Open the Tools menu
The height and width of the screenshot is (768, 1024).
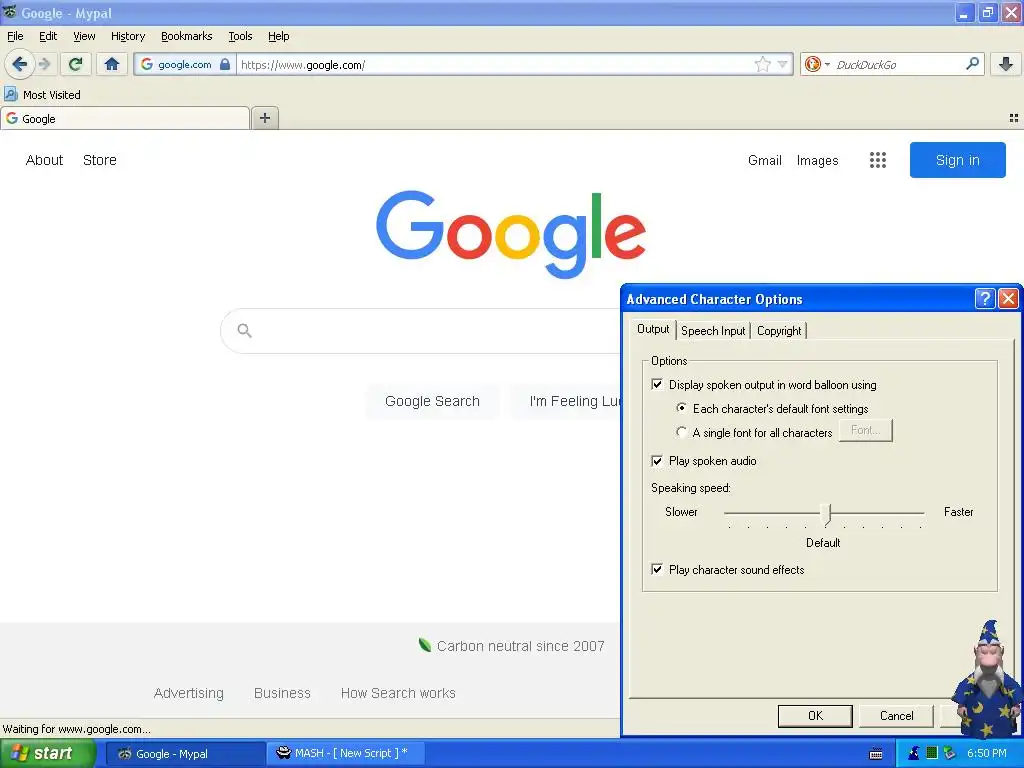tap(240, 36)
